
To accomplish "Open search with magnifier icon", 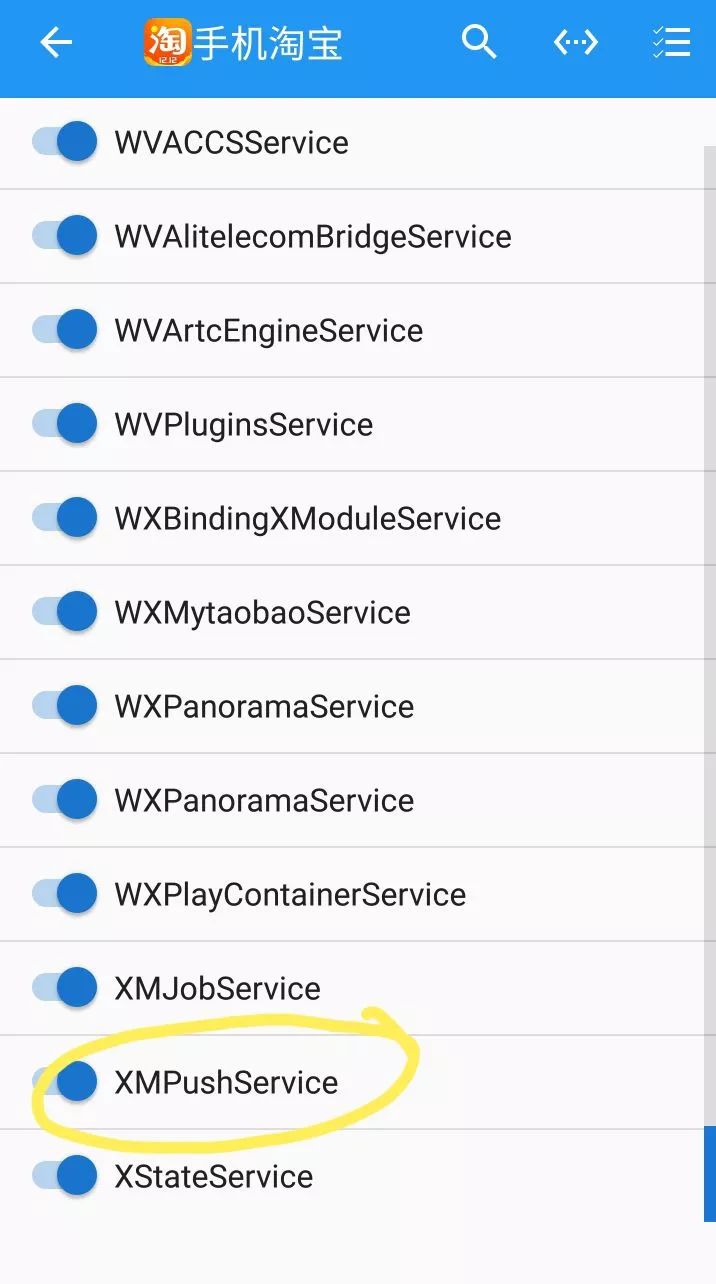I will [x=479, y=42].
